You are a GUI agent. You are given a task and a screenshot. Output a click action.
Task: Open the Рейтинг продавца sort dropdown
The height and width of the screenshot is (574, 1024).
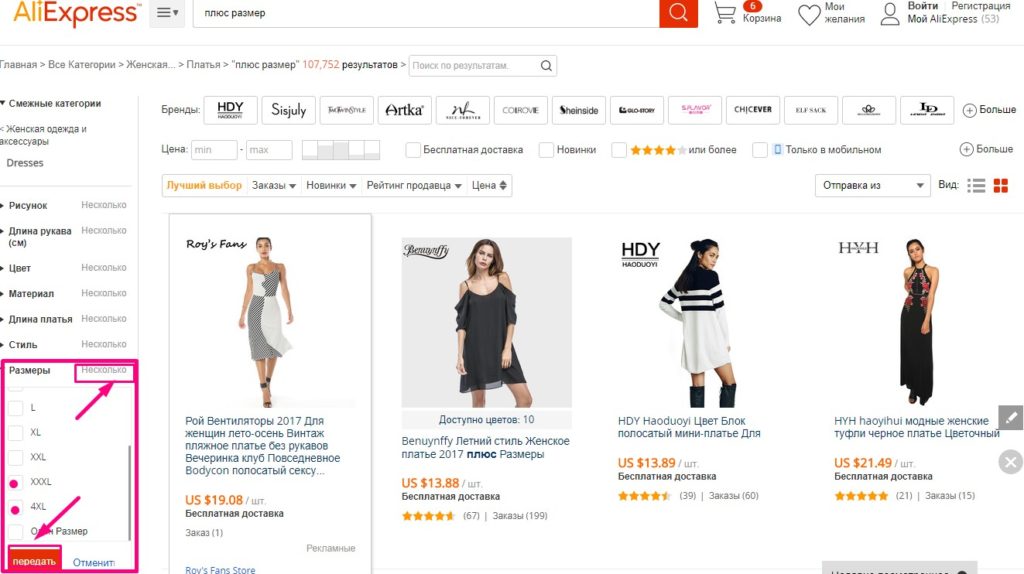(x=414, y=185)
